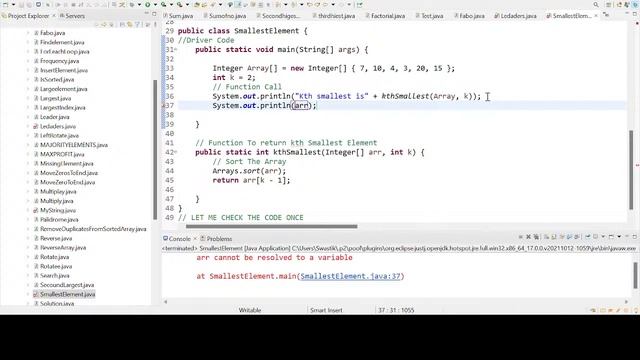Switch to the thirdhiest.java editor tab
Image resolution: width=640 pixels, height=360 pixels.
[333, 16]
